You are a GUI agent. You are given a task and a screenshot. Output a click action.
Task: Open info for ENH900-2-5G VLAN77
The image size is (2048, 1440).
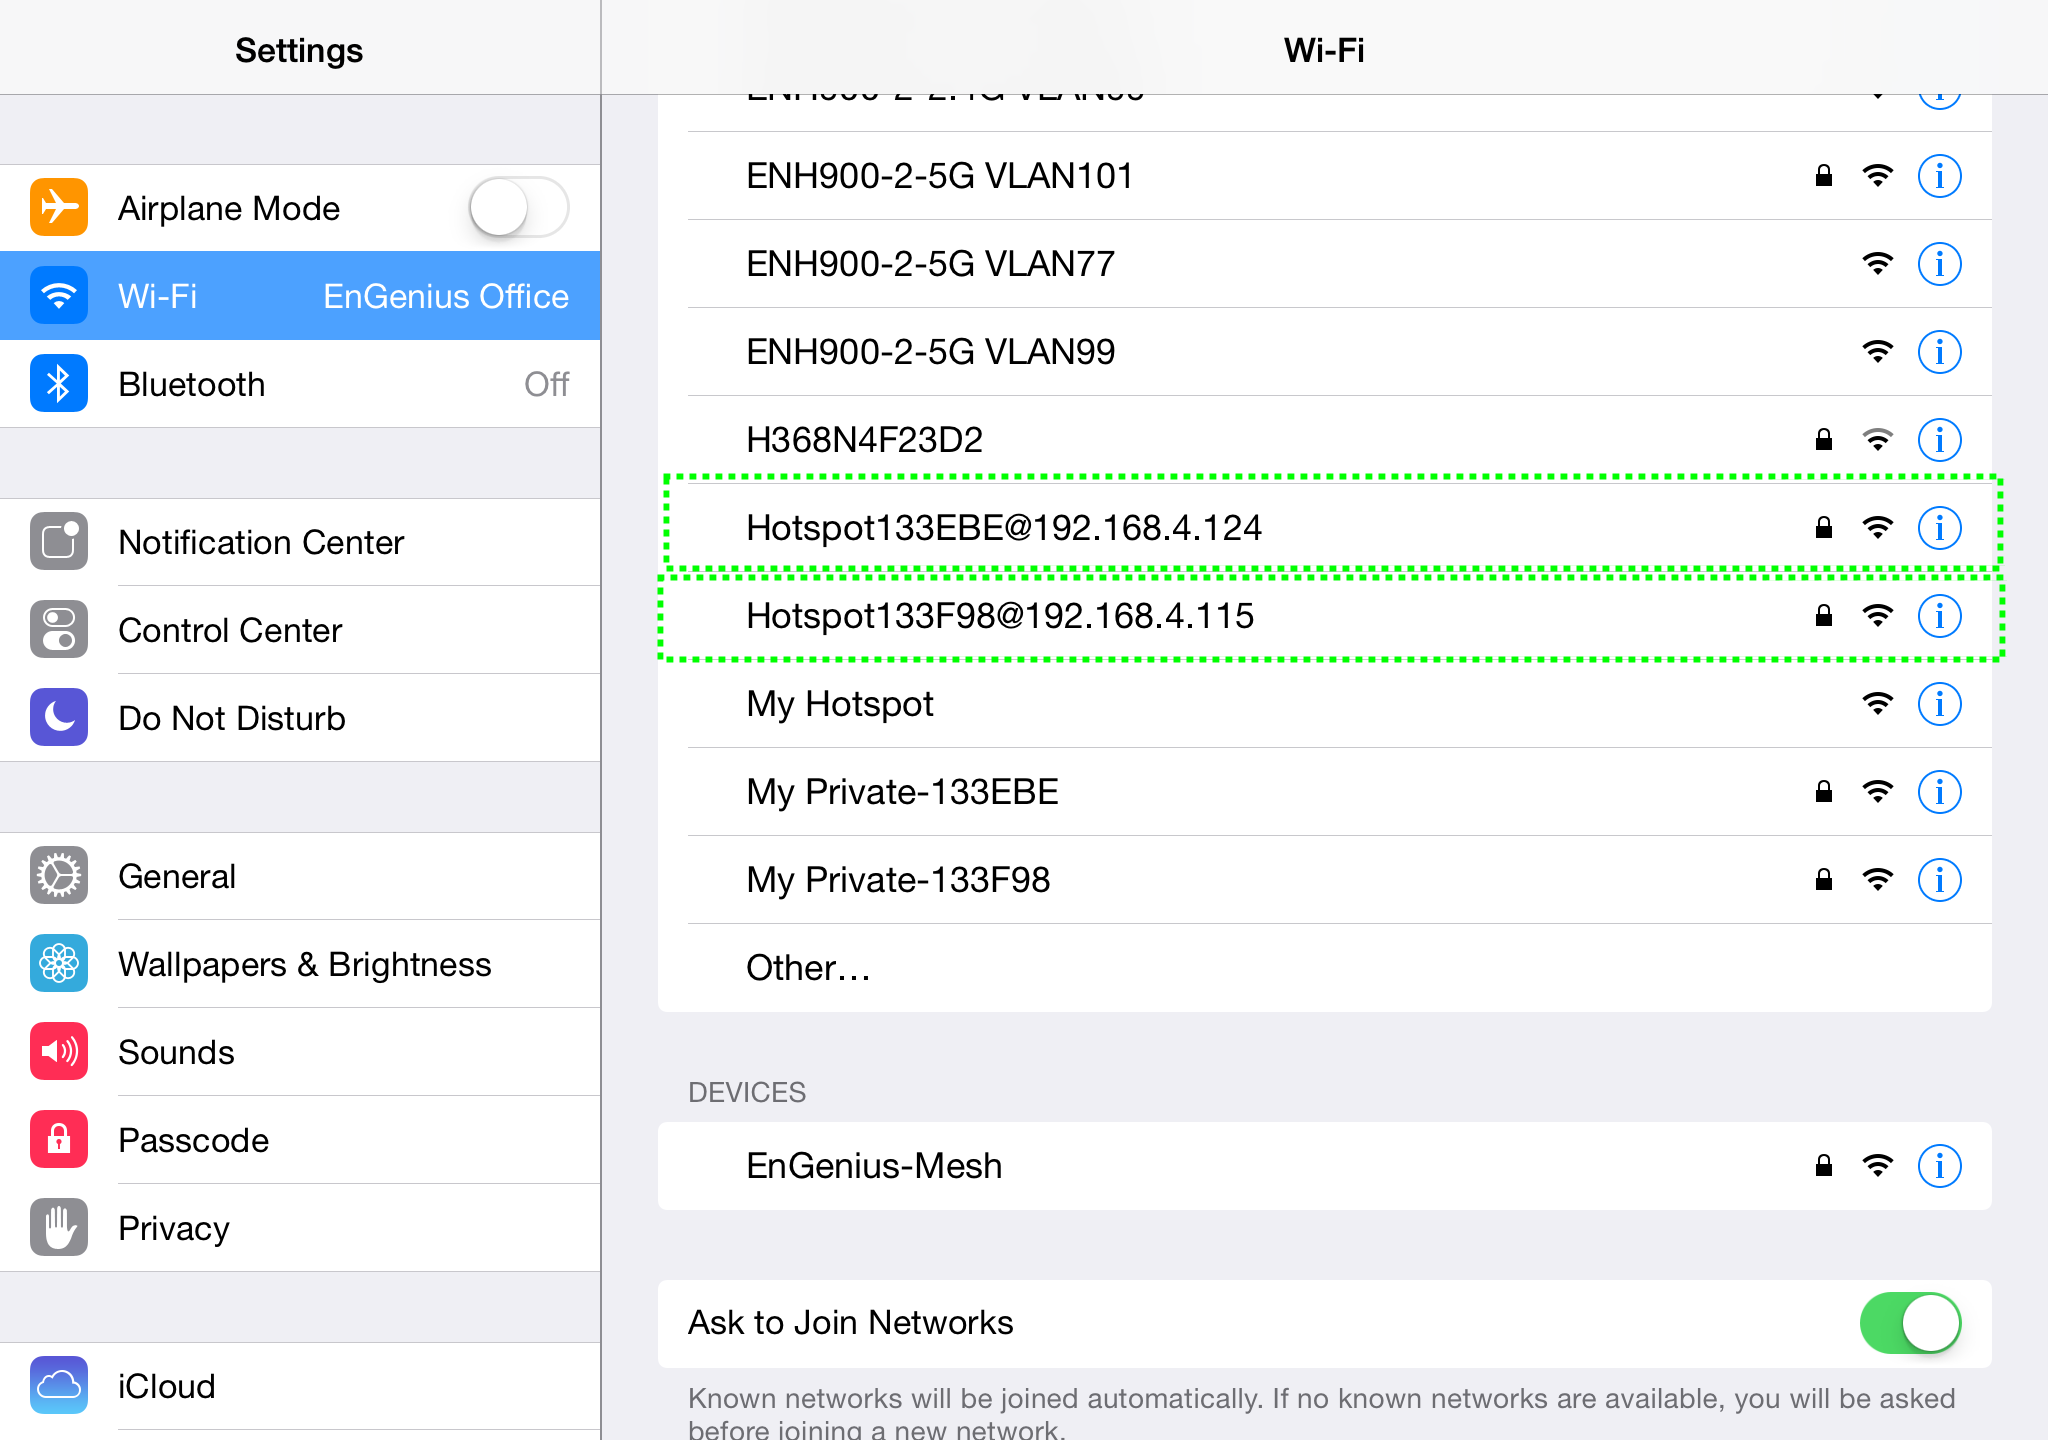tap(1939, 264)
